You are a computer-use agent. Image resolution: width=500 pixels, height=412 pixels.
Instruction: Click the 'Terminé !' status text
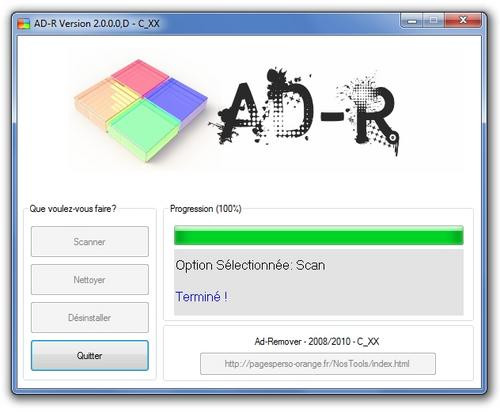pyautogui.click(x=201, y=296)
